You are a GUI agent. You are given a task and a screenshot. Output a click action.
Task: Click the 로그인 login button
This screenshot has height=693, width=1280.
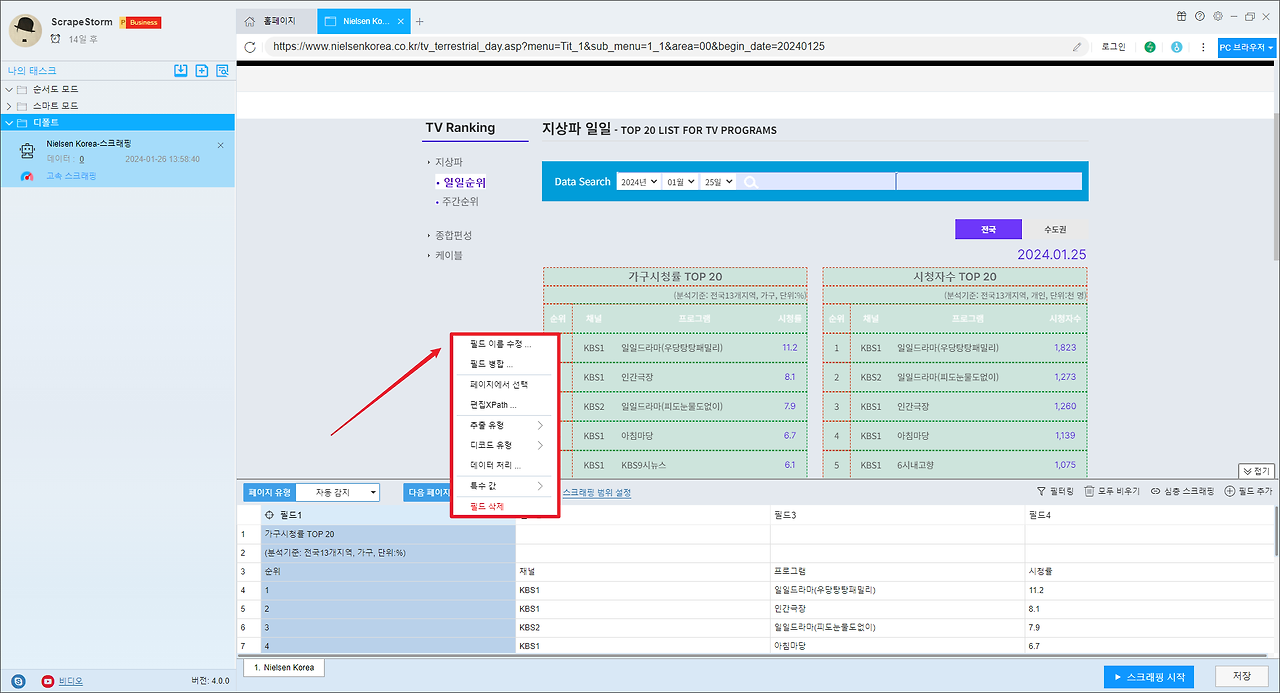pyautogui.click(x=1113, y=47)
